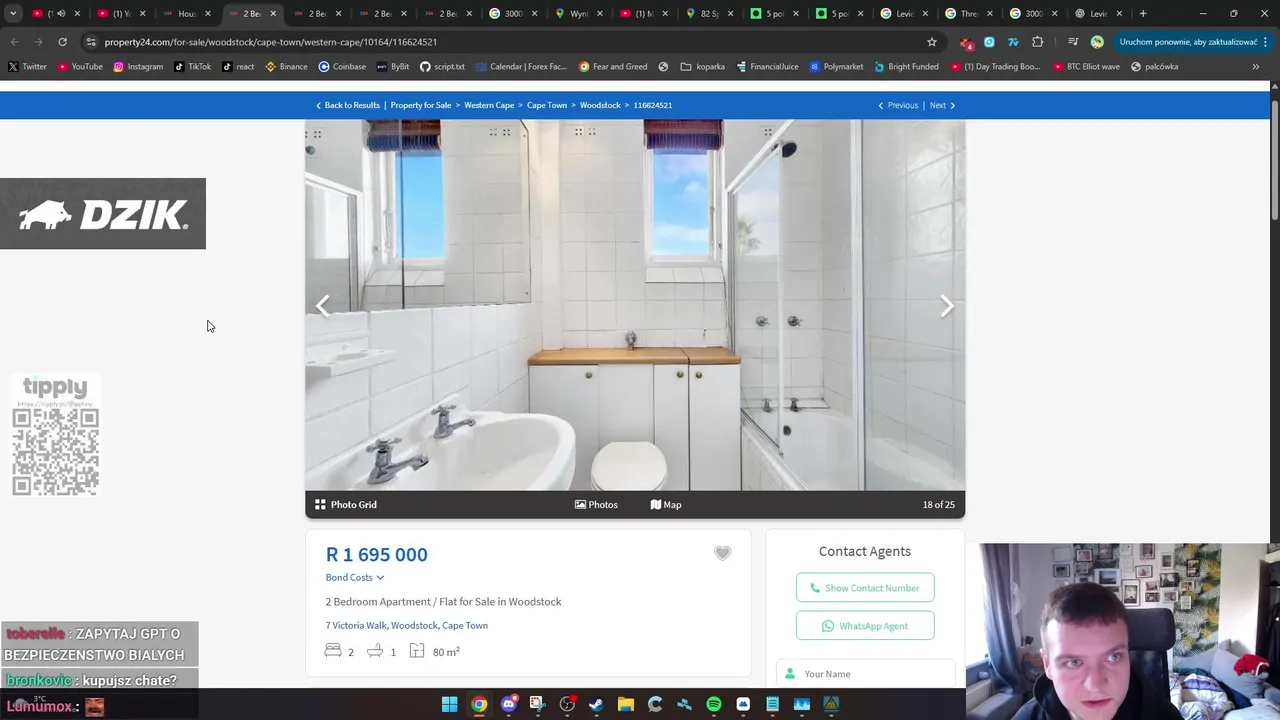The height and width of the screenshot is (720, 1280).
Task: Save listing with the heart icon
Action: [722, 553]
